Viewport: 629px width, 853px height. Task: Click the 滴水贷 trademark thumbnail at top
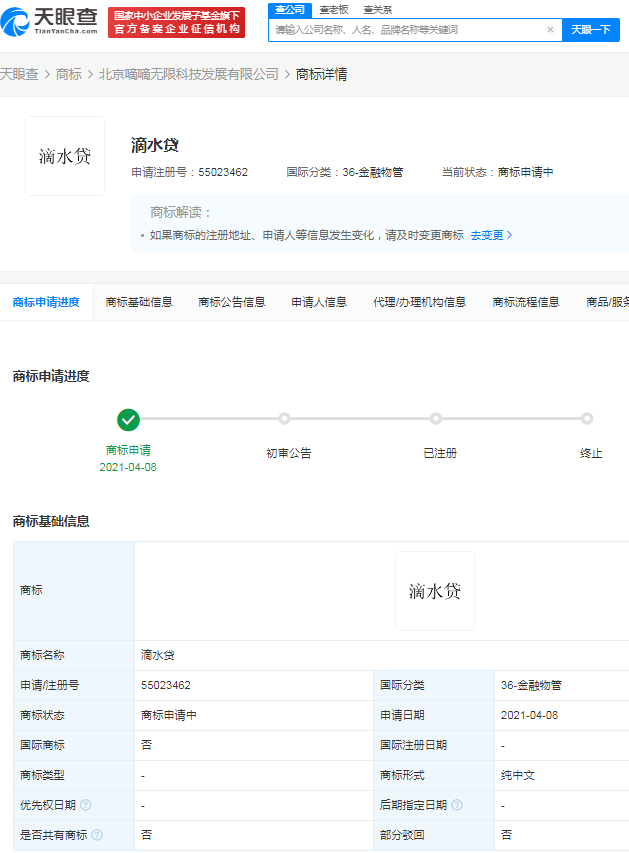[65, 156]
